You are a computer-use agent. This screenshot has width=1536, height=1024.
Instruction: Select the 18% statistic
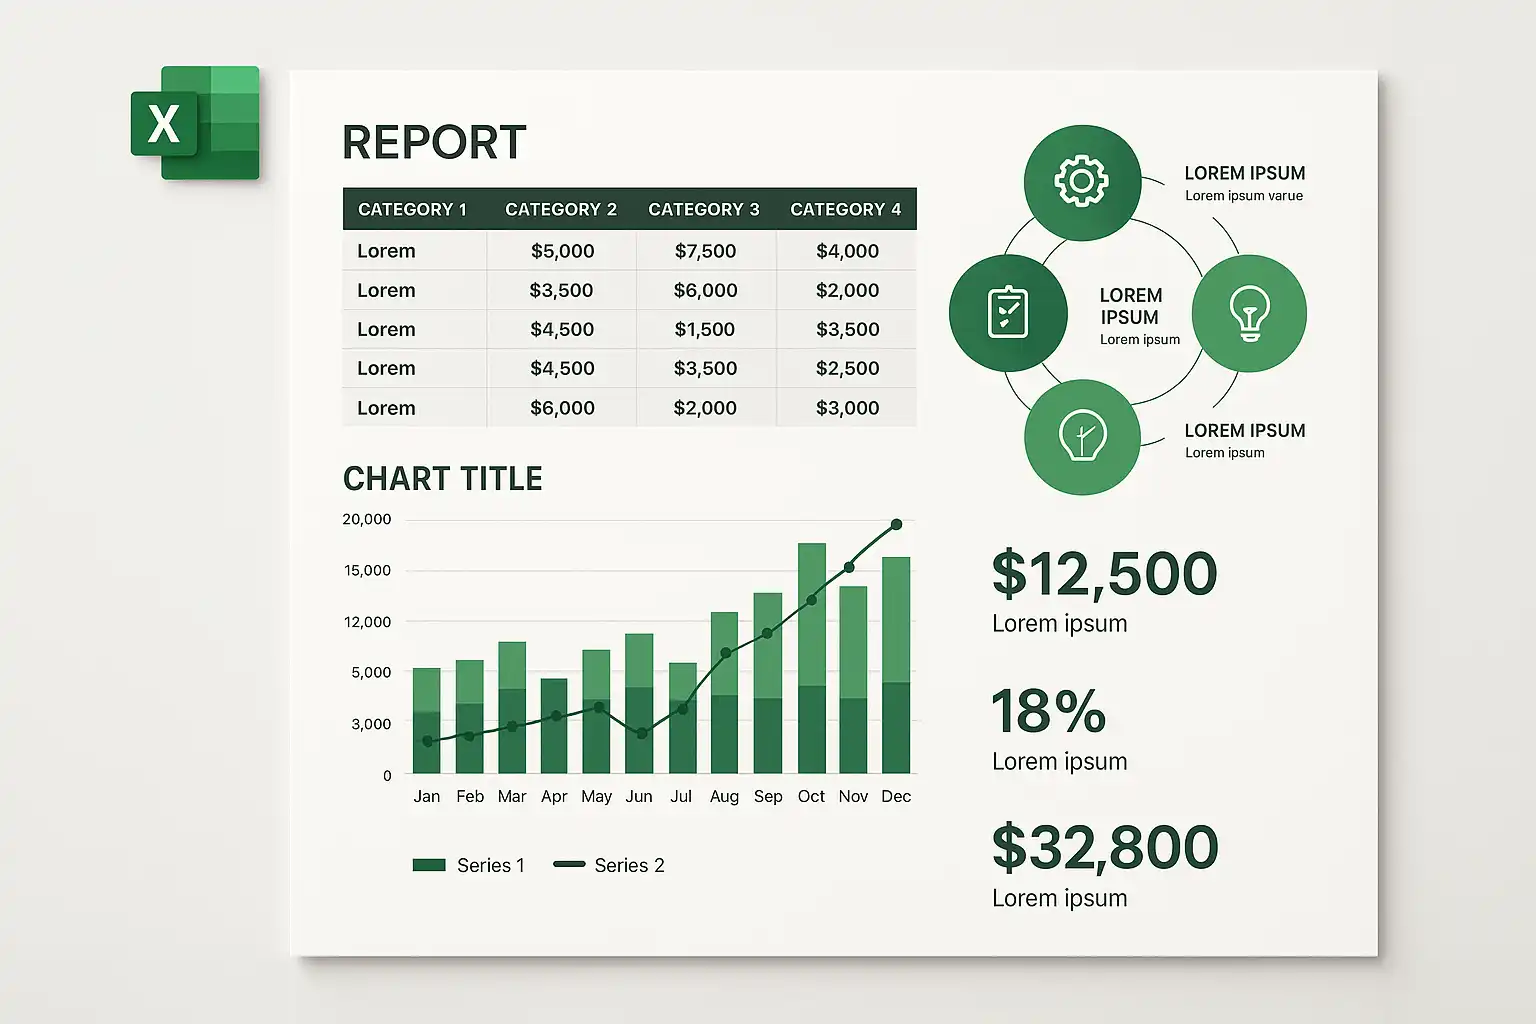pyautogui.click(x=1049, y=711)
